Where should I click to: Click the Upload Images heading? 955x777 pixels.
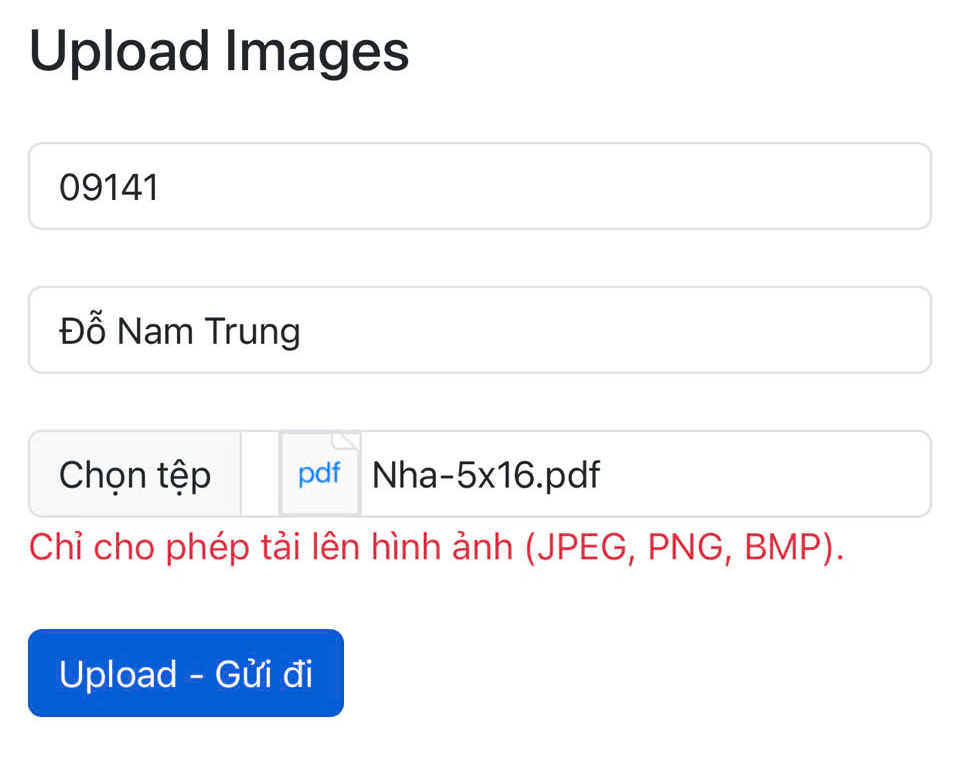(219, 50)
